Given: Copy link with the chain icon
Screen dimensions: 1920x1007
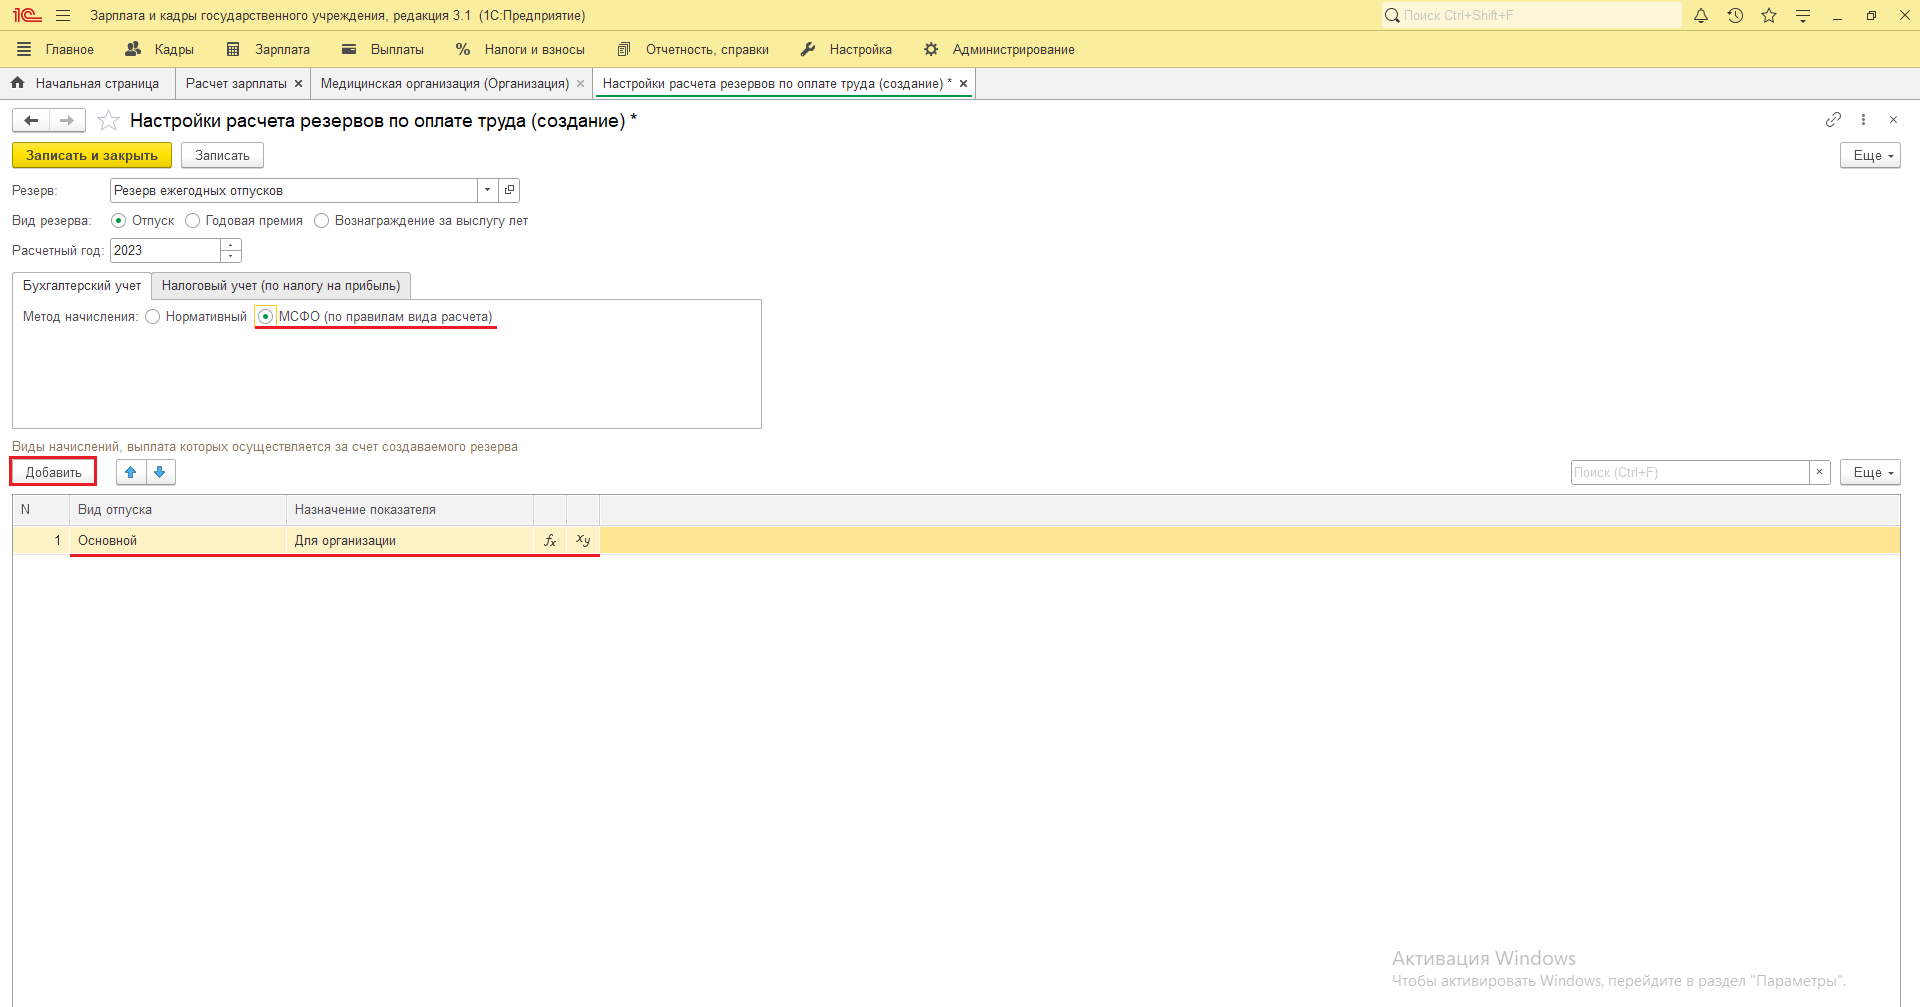Looking at the screenshot, I should click(1833, 120).
